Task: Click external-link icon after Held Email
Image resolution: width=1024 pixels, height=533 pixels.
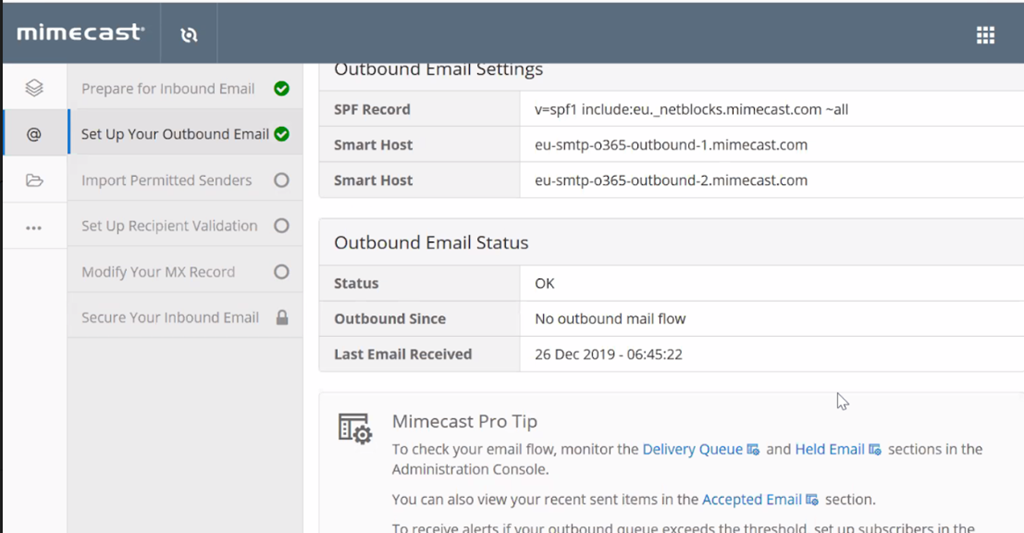Action: [x=875, y=449]
